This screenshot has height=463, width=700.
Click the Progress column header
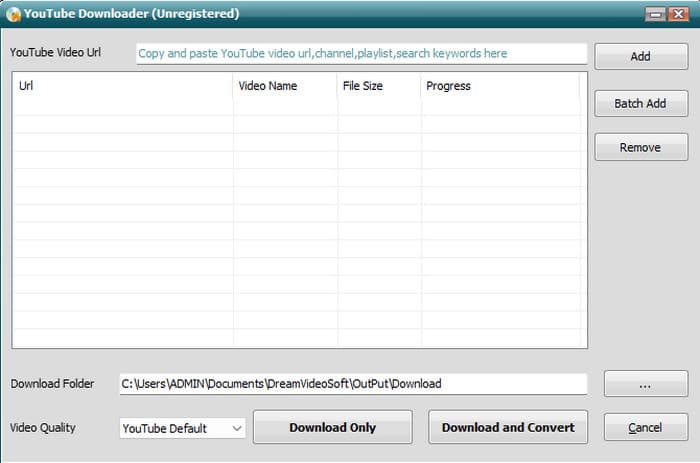pyautogui.click(x=499, y=86)
